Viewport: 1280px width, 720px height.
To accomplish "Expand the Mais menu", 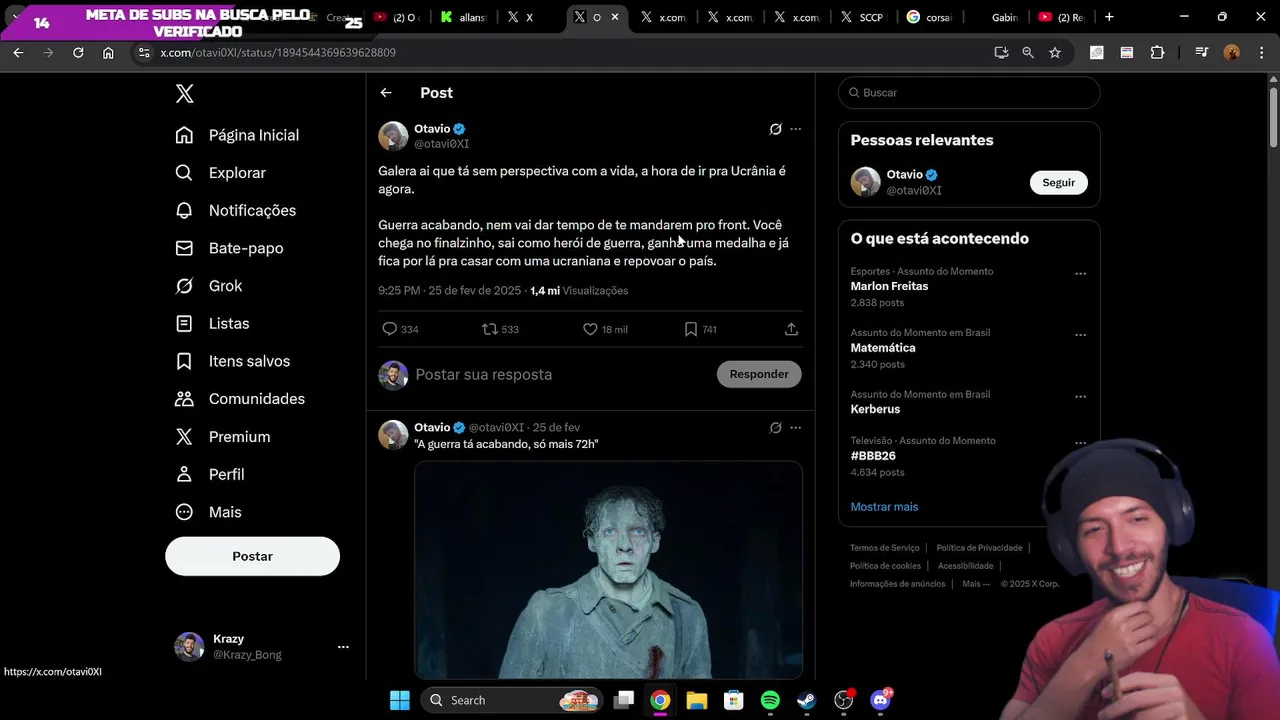I will tap(208, 512).
